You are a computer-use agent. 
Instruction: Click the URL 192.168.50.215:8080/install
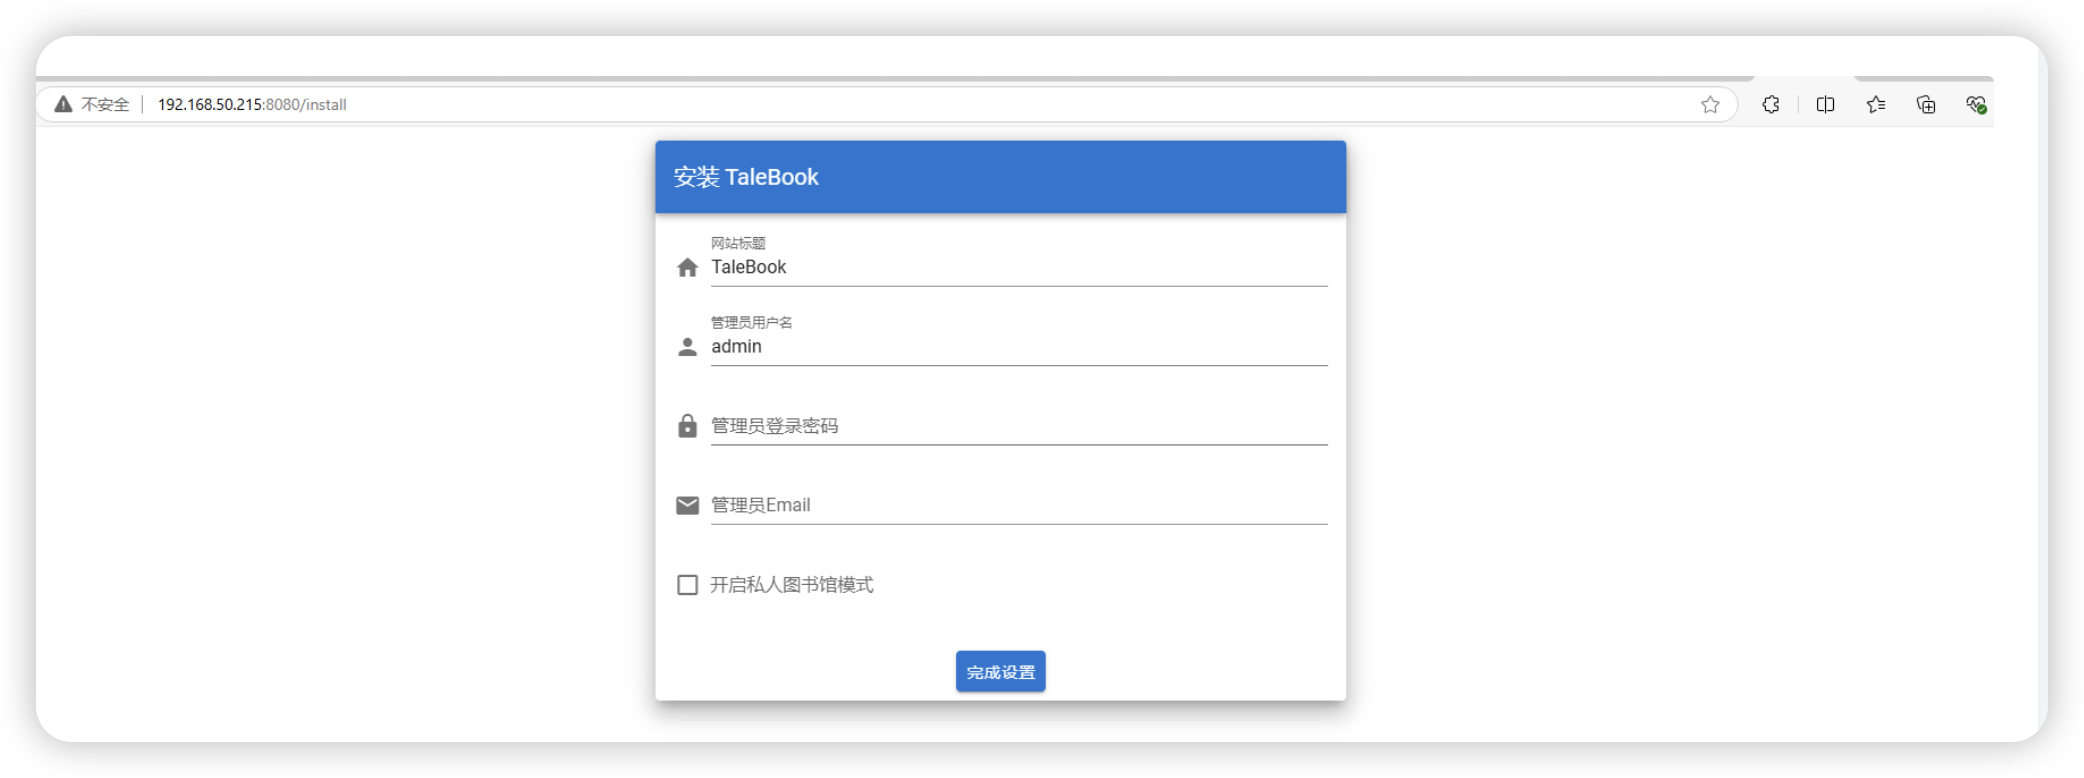[x=252, y=104]
